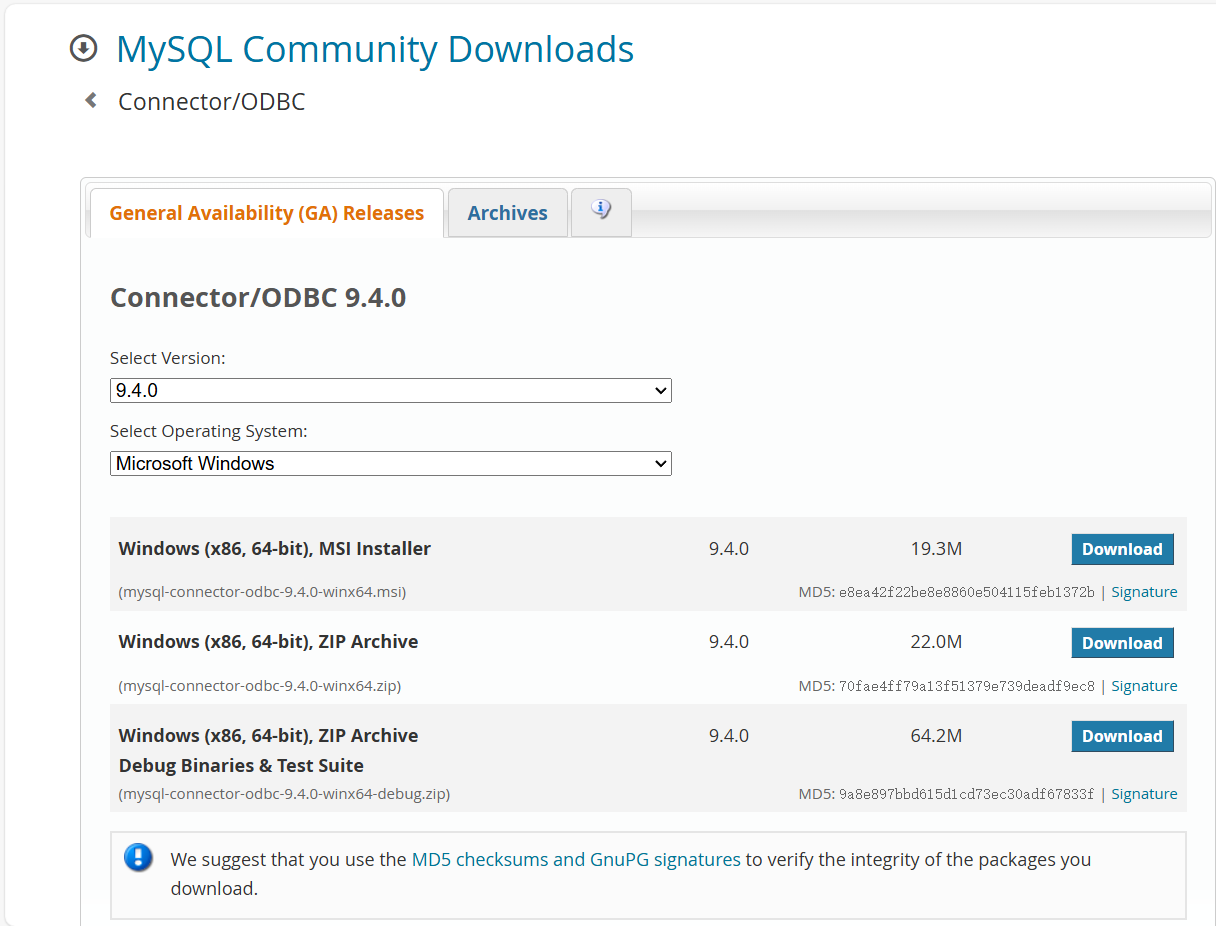Click Signature link for the MSI Installer
Image resolution: width=1216 pixels, height=926 pixels.
click(x=1144, y=591)
